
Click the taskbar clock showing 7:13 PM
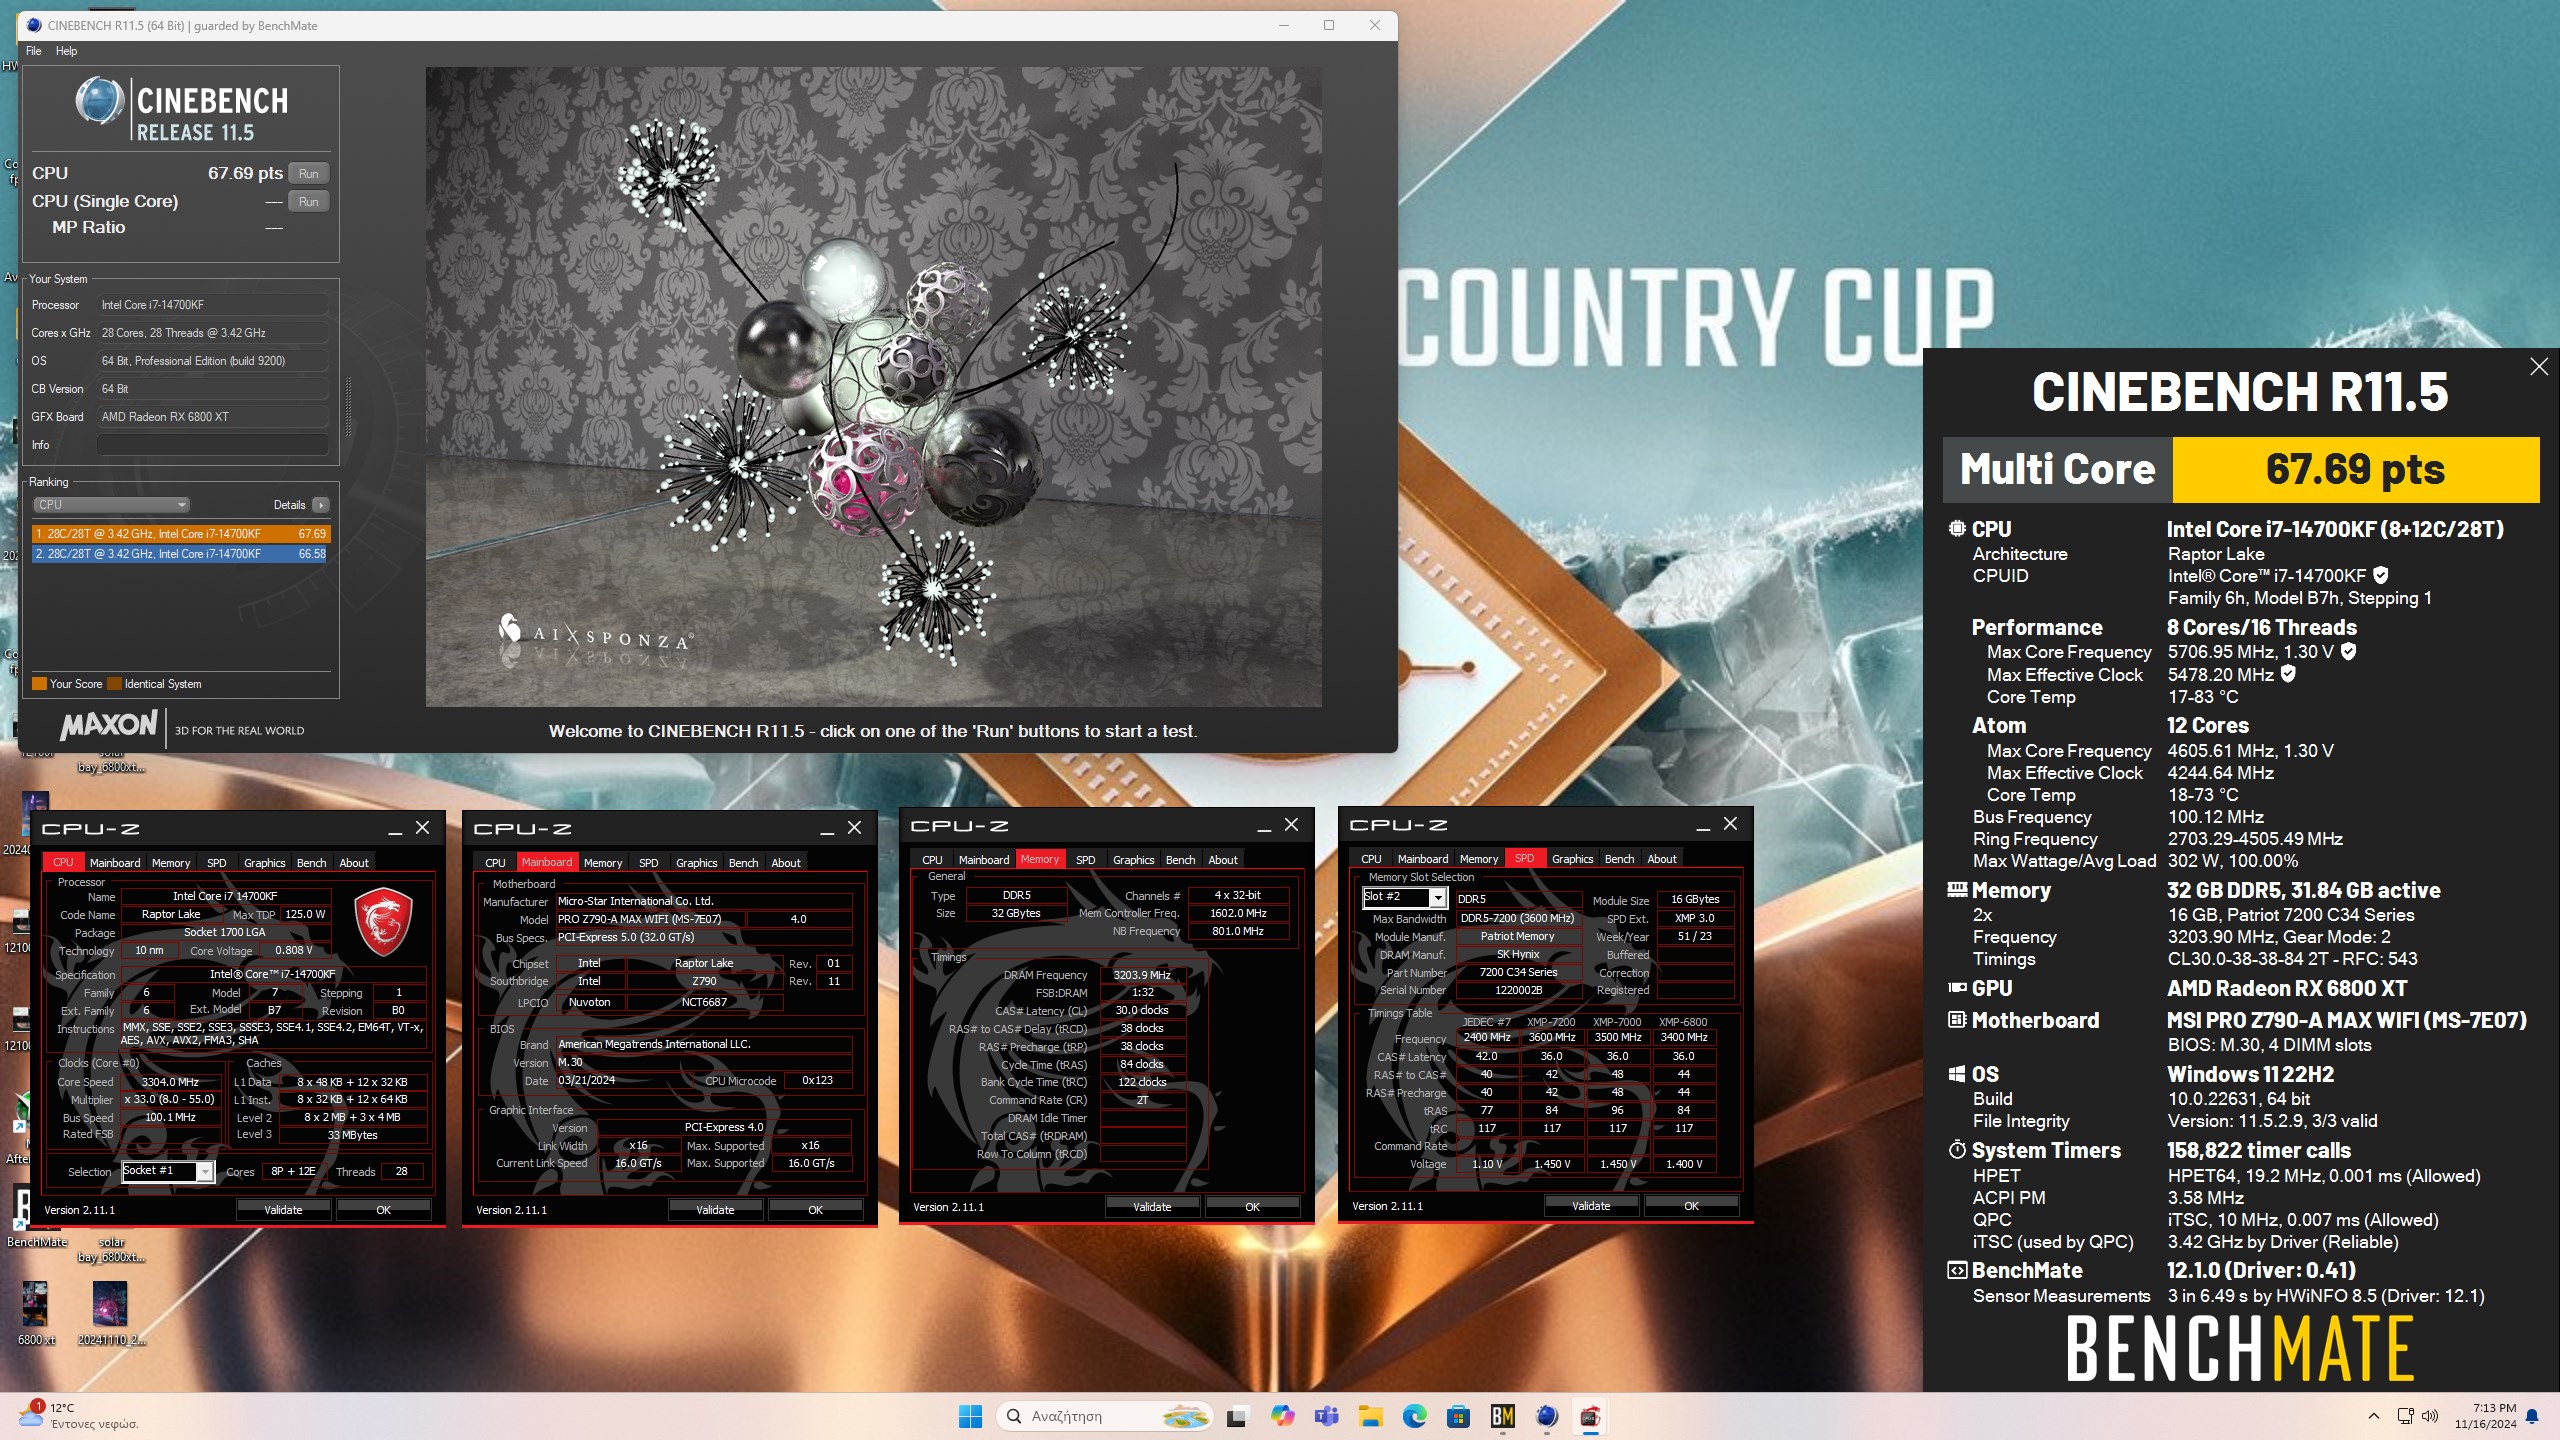[2485, 1416]
